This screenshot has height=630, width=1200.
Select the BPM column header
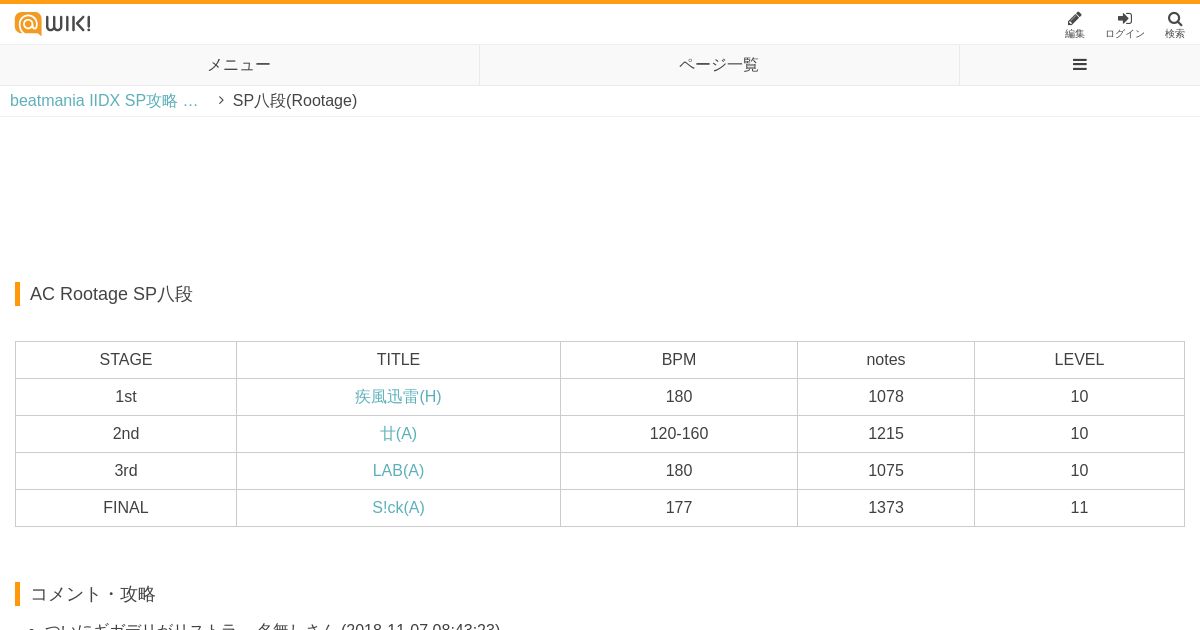point(679,360)
